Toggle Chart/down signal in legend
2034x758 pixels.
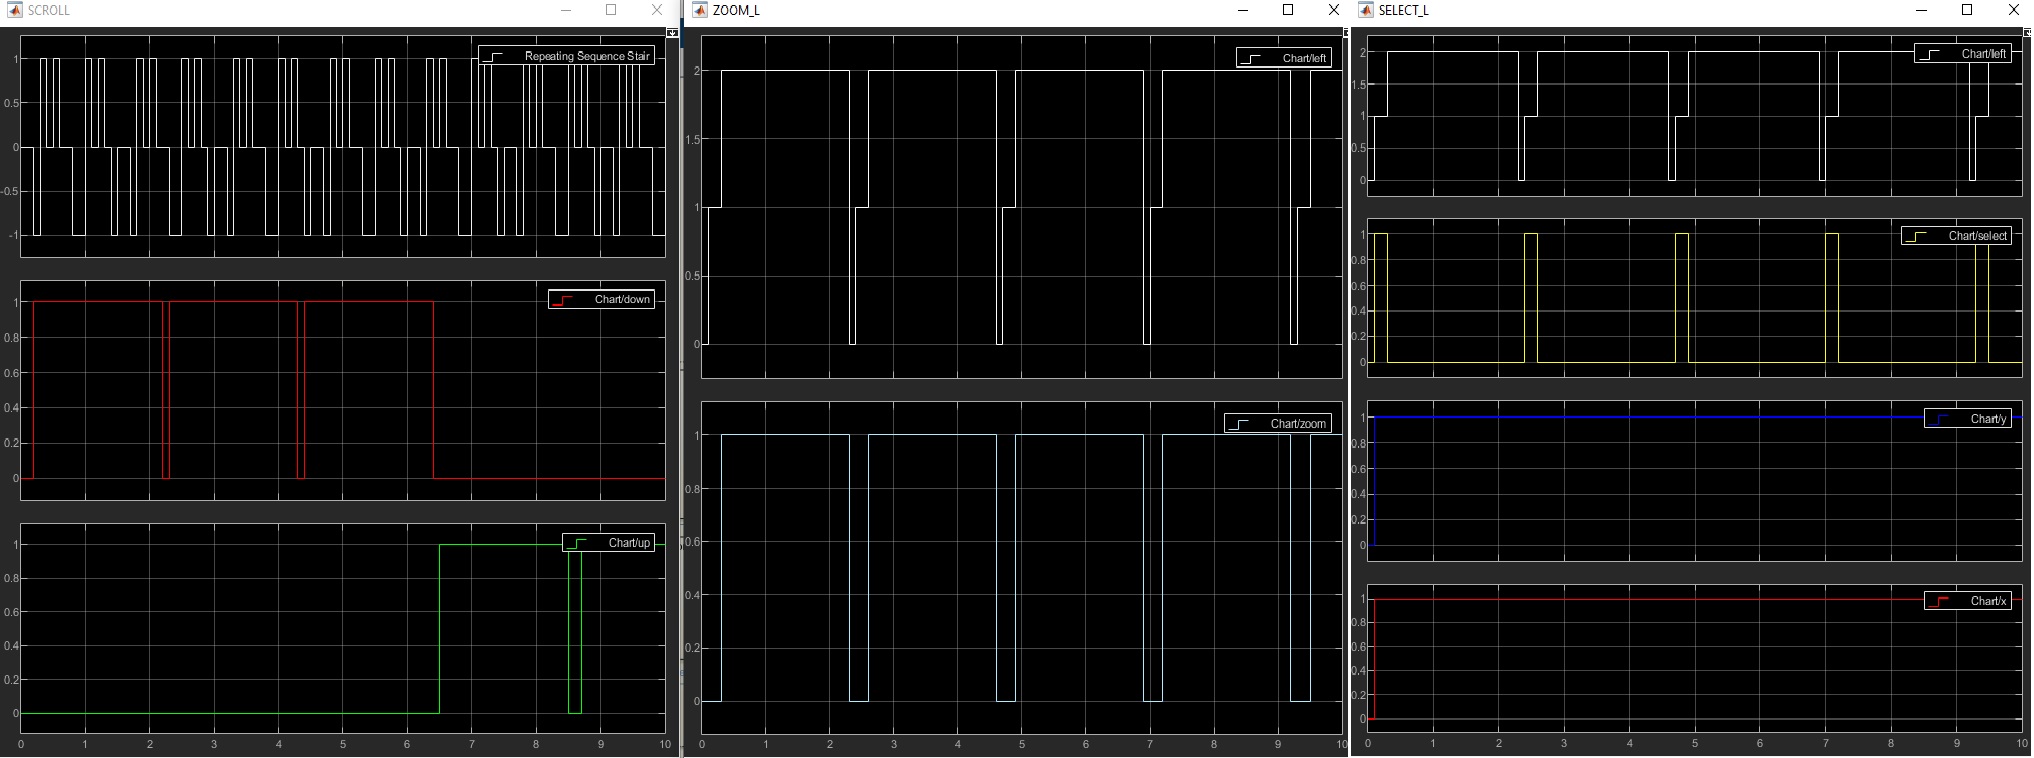tap(601, 299)
